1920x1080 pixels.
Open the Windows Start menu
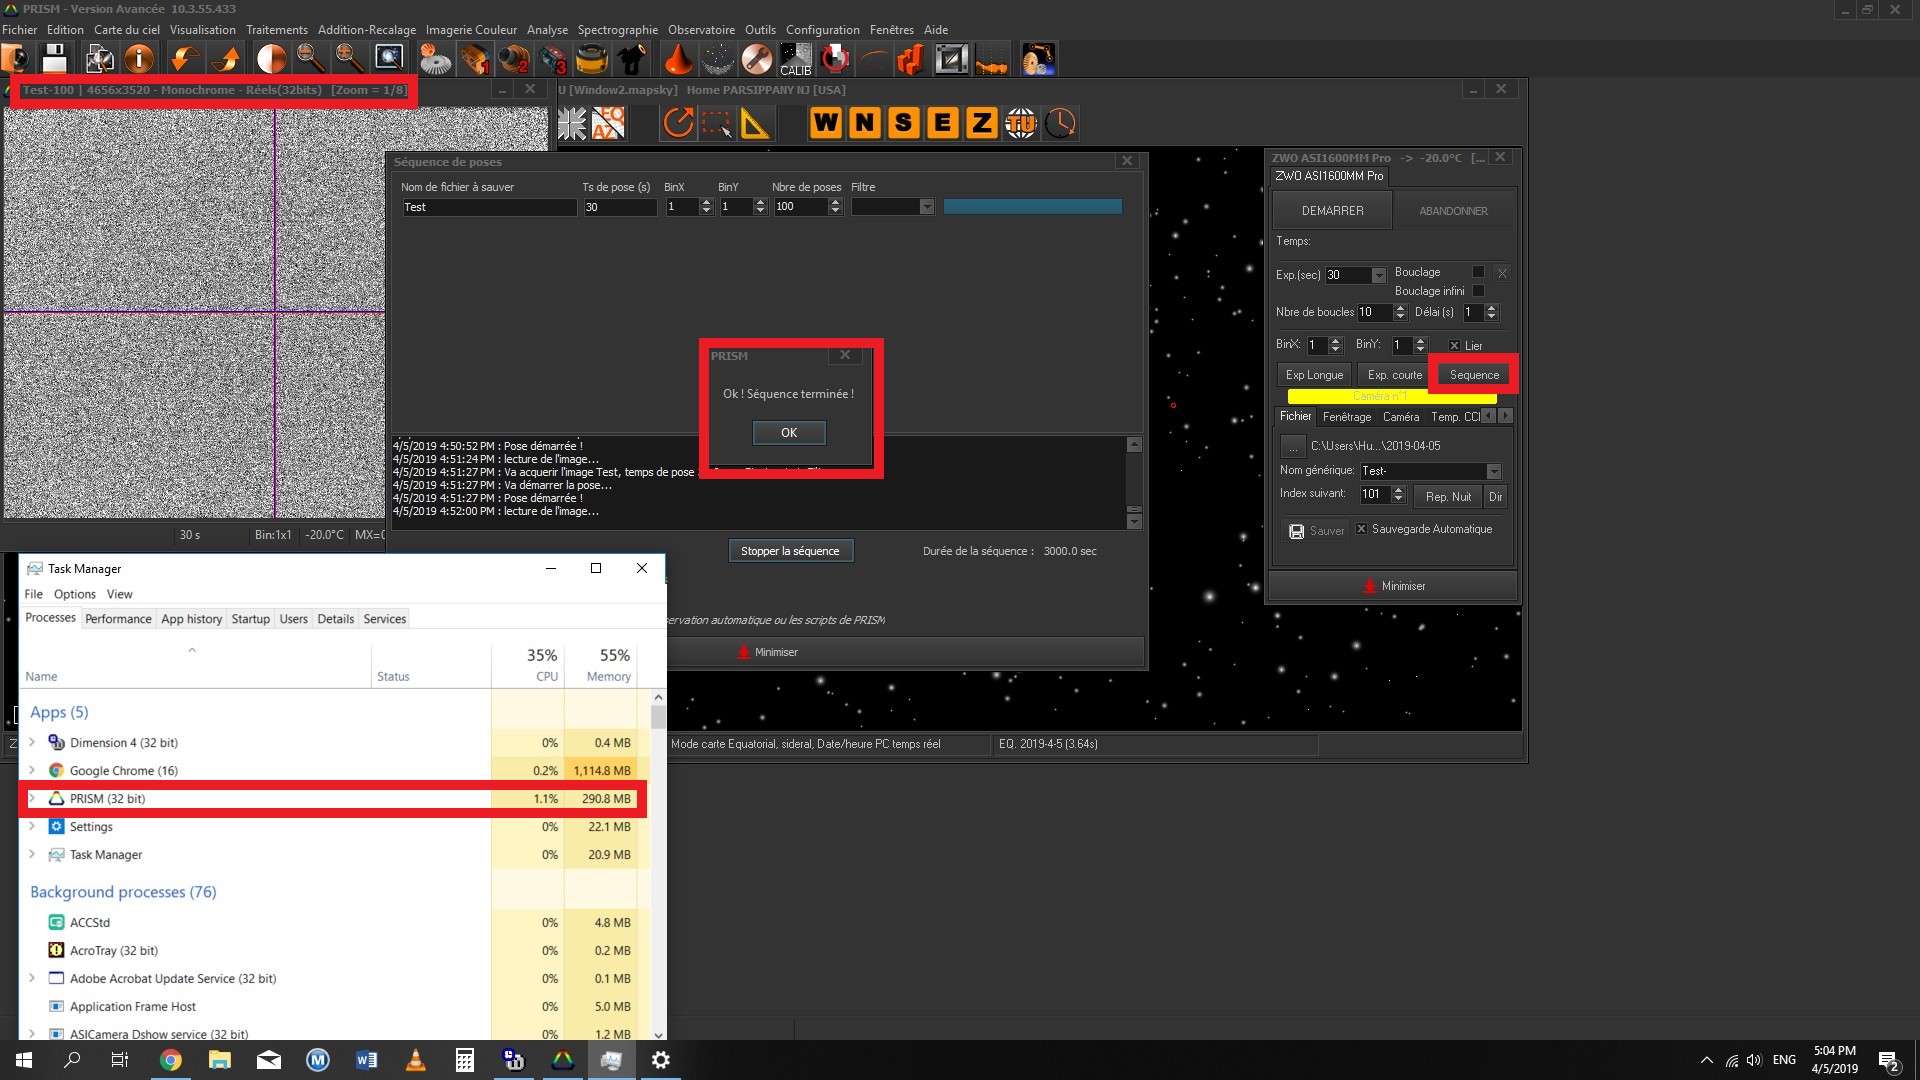(x=24, y=1060)
